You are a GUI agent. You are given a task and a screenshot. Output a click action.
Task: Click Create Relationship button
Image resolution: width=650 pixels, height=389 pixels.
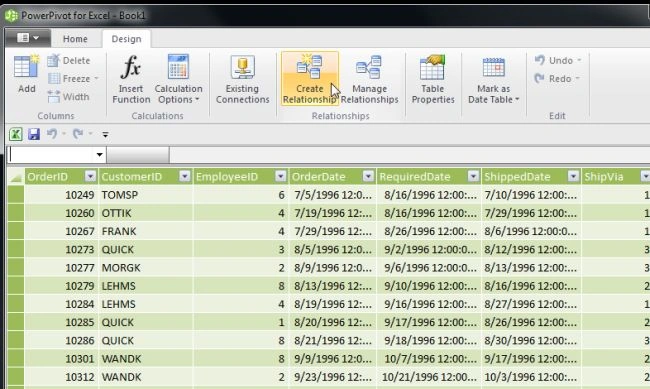point(310,79)
